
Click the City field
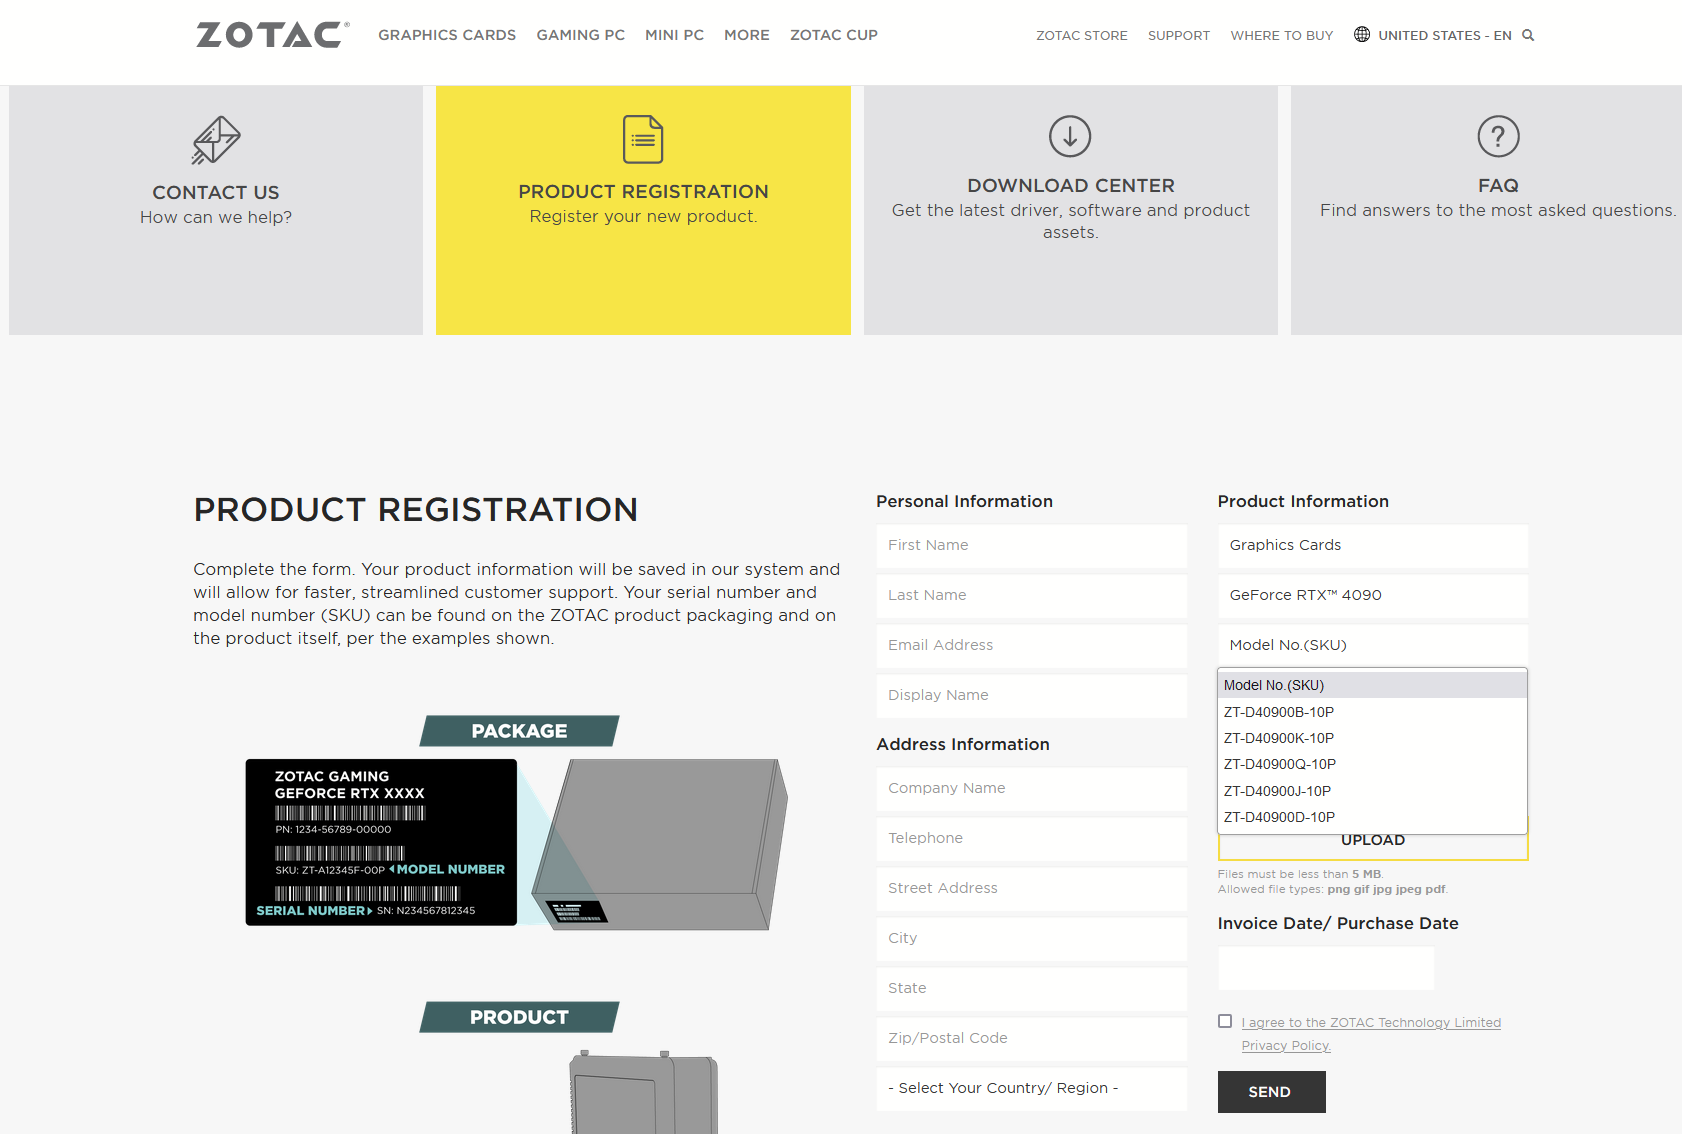(x=1032, y=939)
